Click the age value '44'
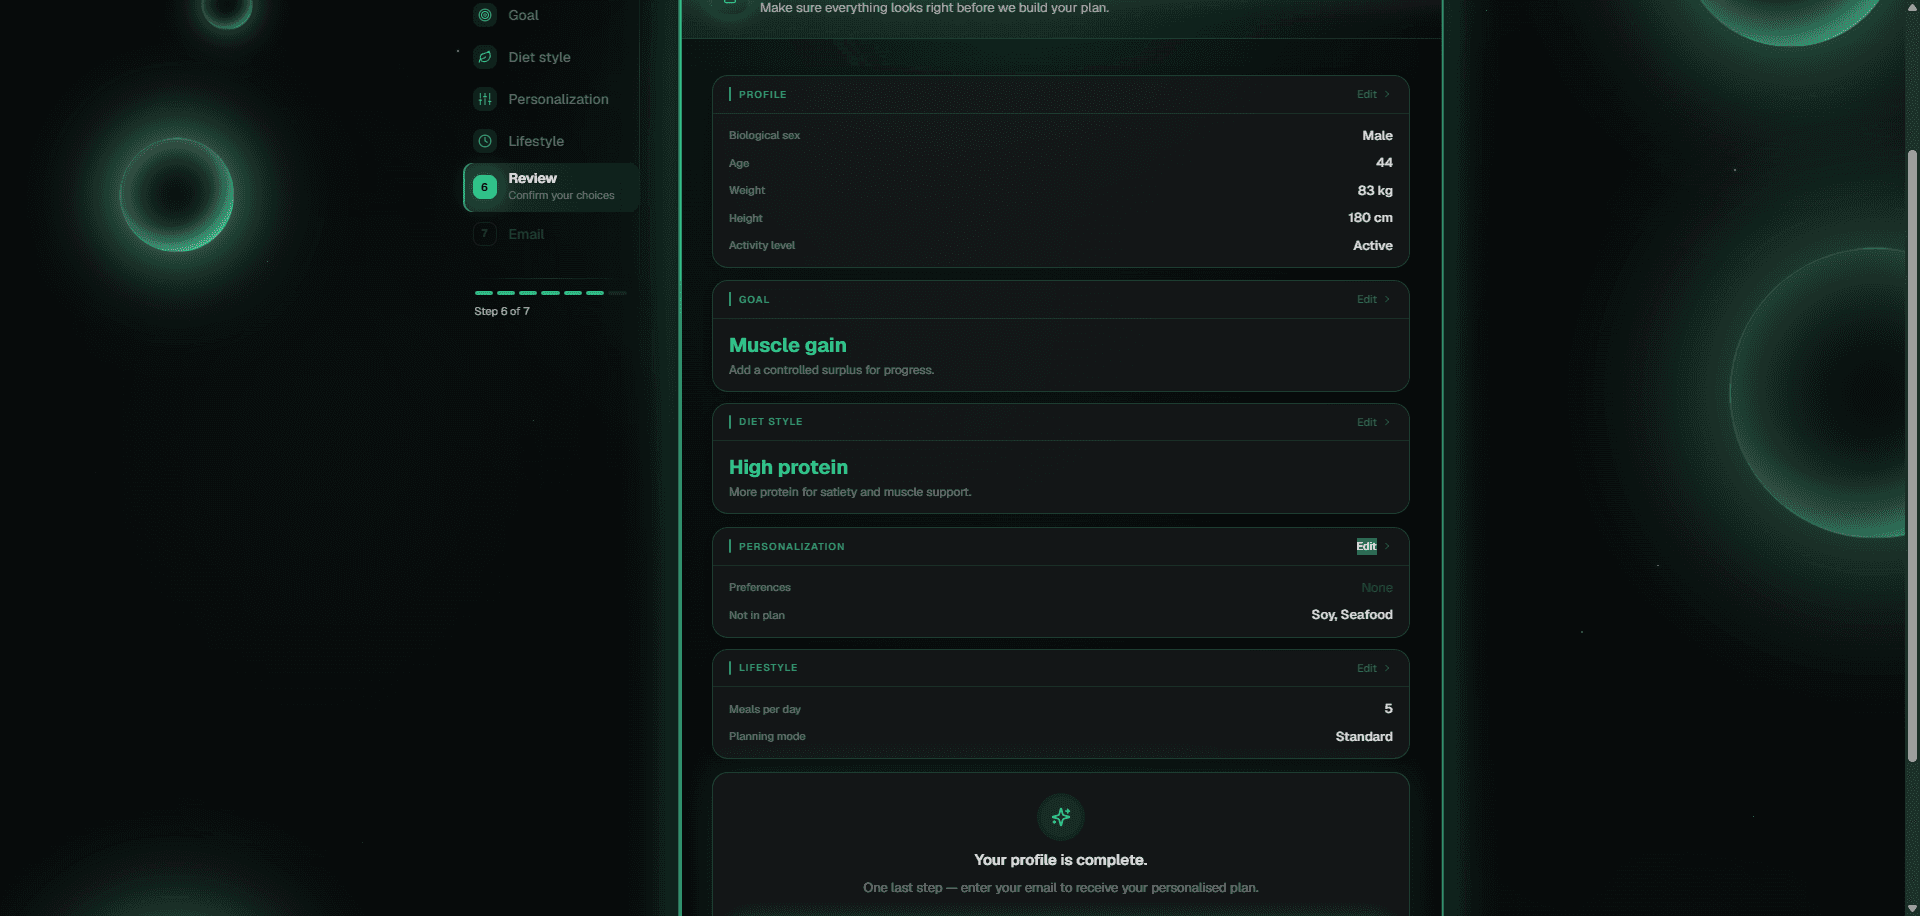Image resolution: width=1920 pixels, height=916 pixels. click(x=1384, y=162)
